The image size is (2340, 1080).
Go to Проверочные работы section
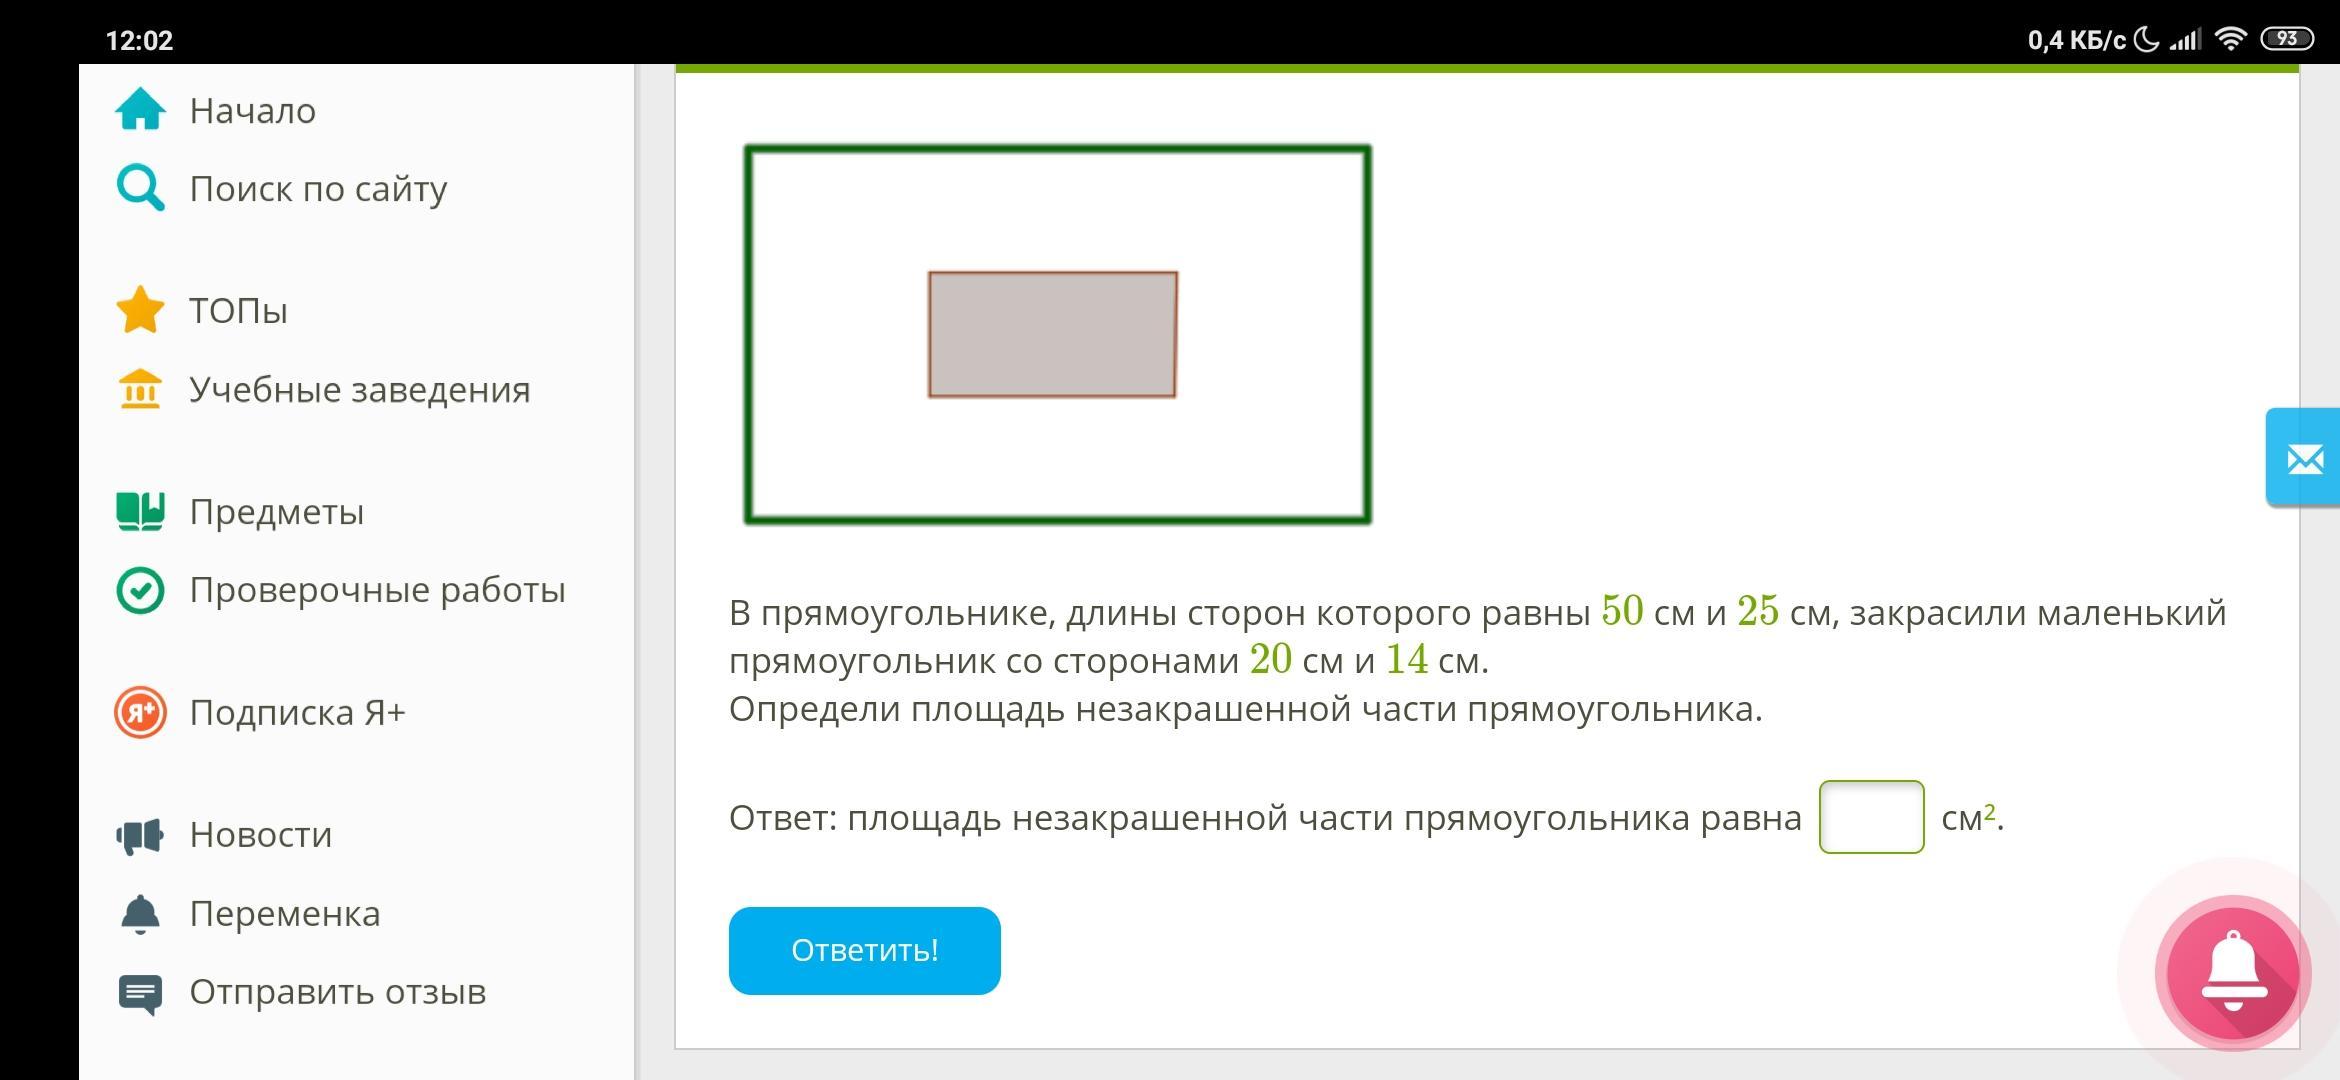point(377,590)
